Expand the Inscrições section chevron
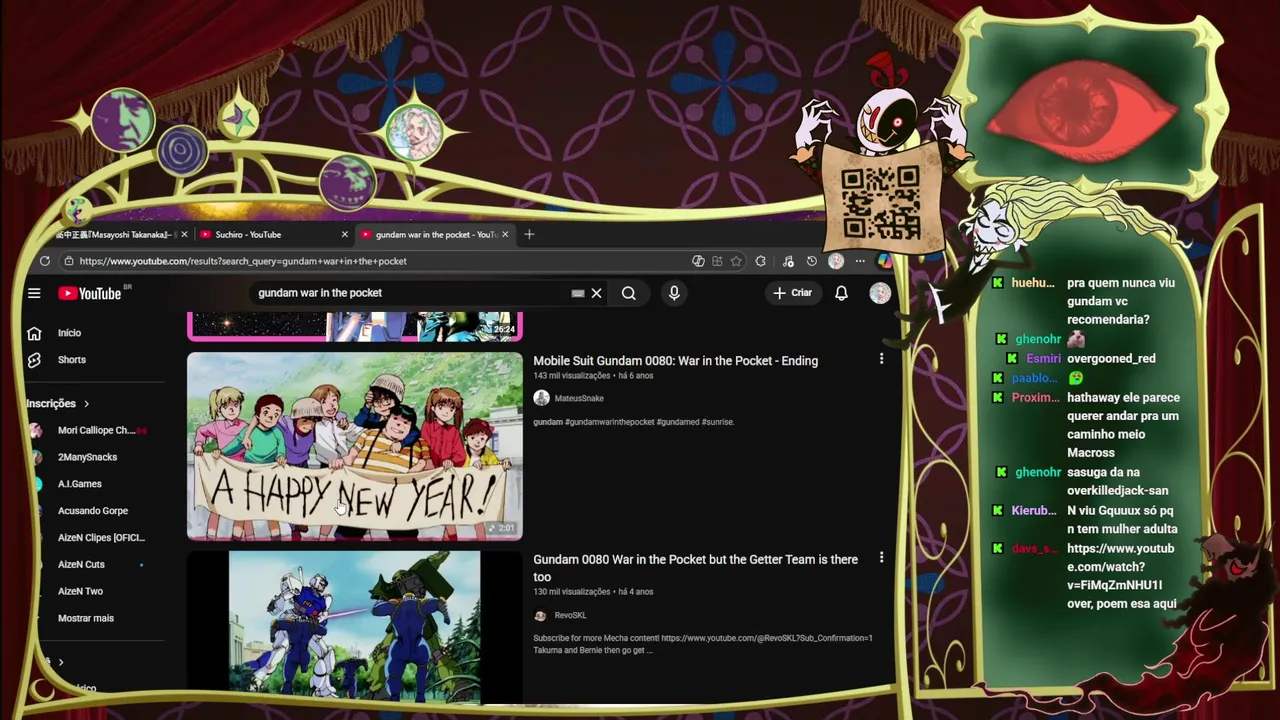The image size is (1280, 720). (x=86, y=404)
